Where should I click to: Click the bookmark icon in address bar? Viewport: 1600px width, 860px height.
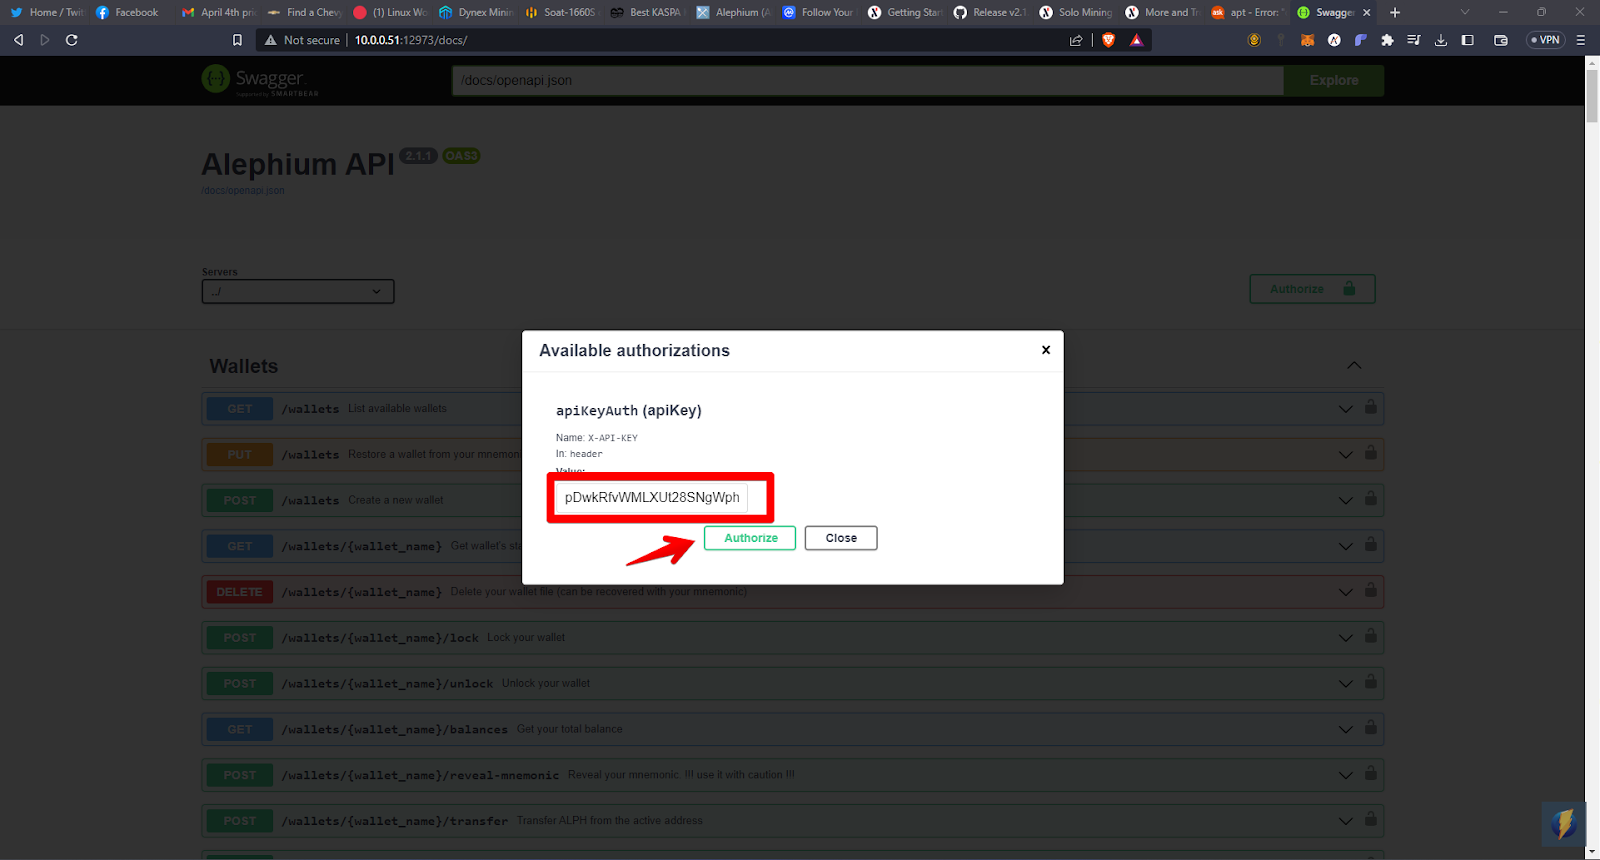[237, 40]
